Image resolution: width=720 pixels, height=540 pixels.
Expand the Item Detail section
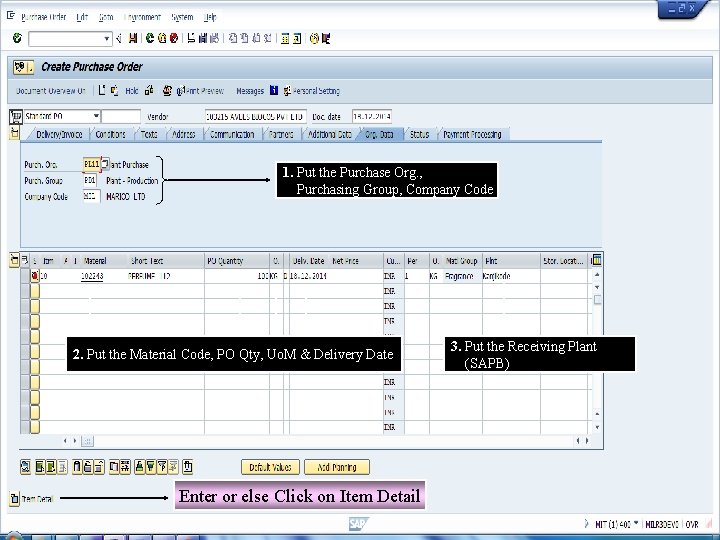14,498
